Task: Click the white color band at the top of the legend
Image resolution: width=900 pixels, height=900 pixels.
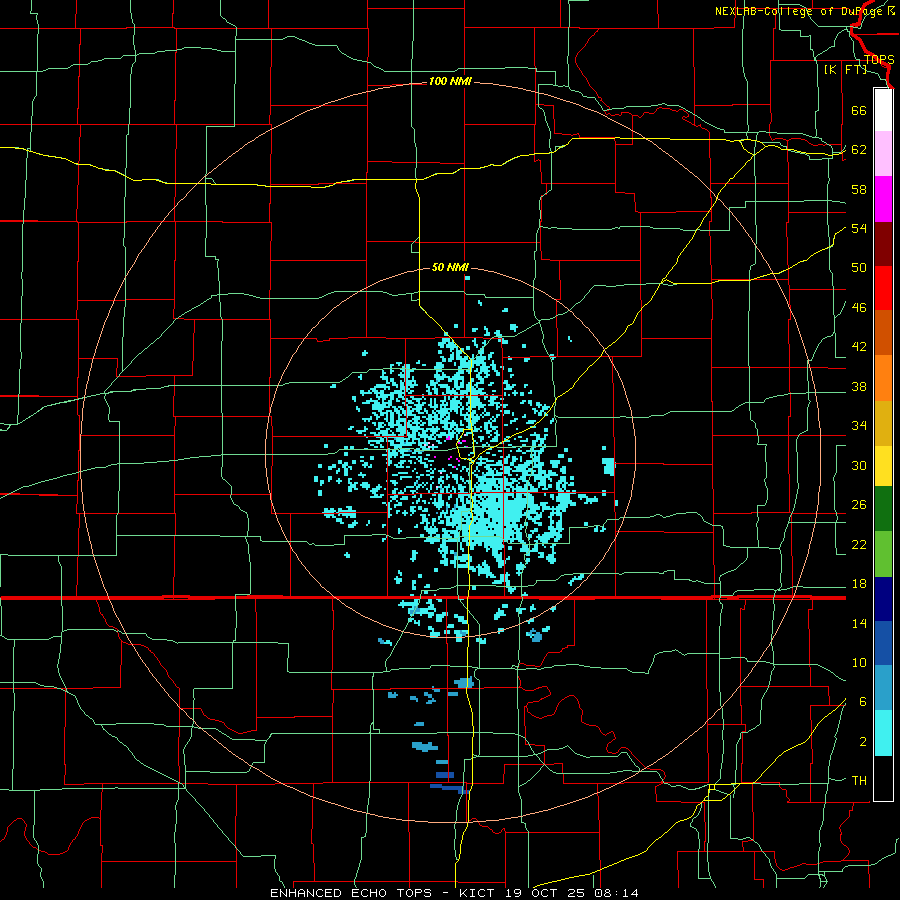Action: [883, 110]
